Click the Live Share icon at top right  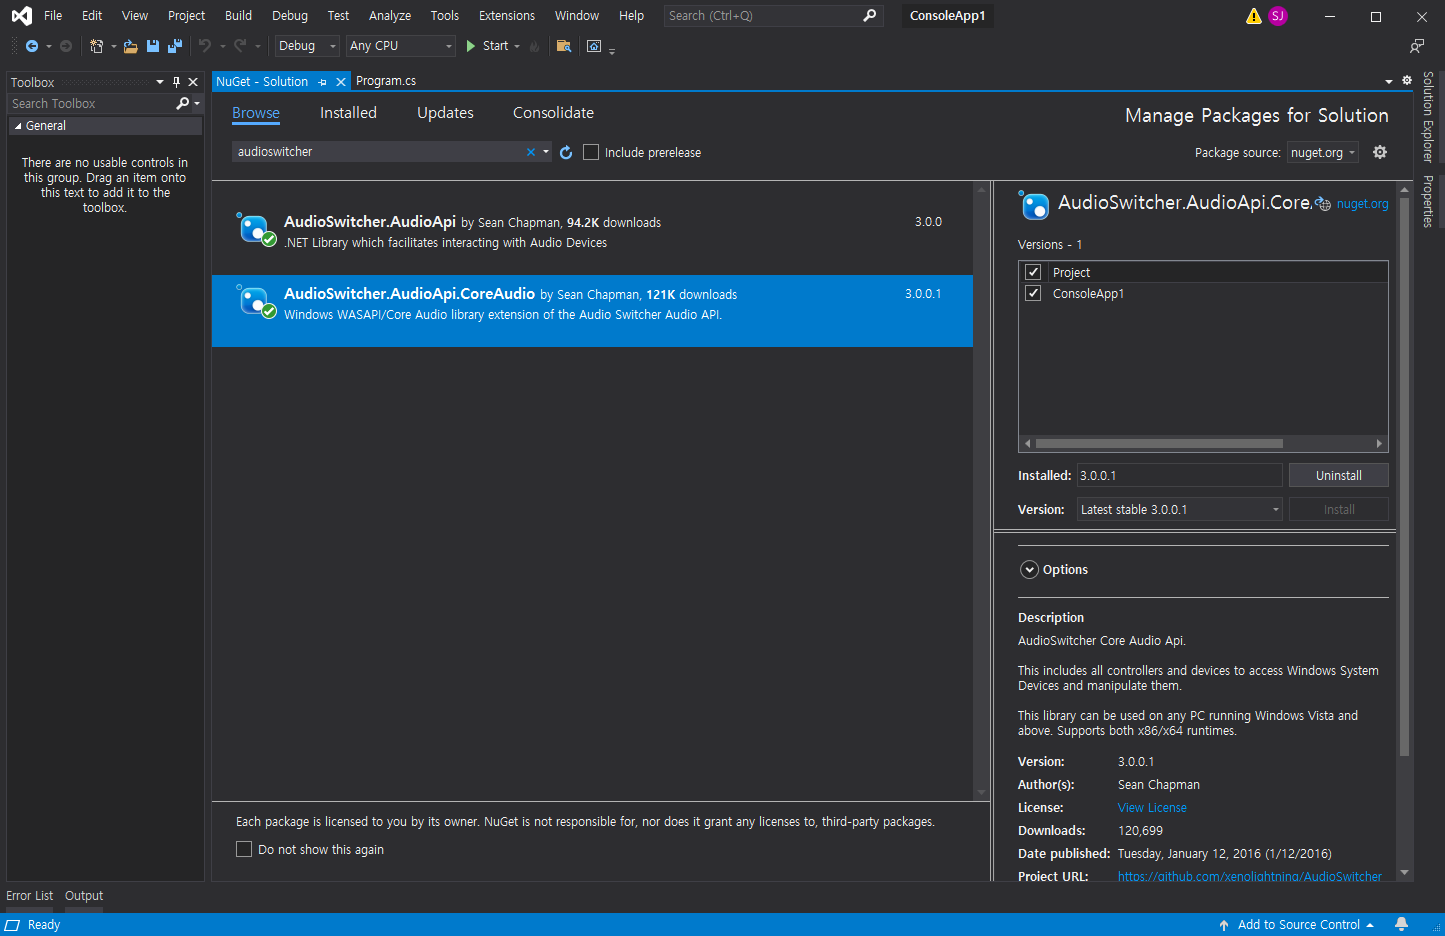(x=1417, y=46)
